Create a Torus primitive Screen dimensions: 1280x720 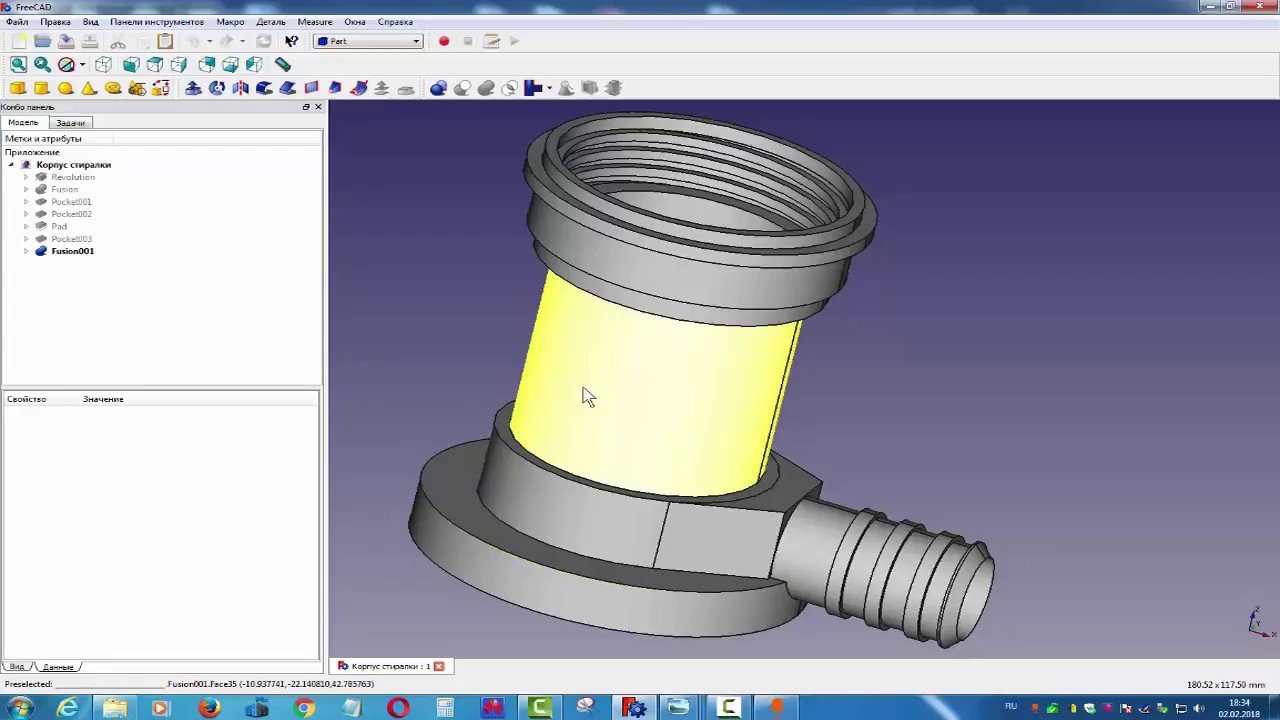(113, 88)
